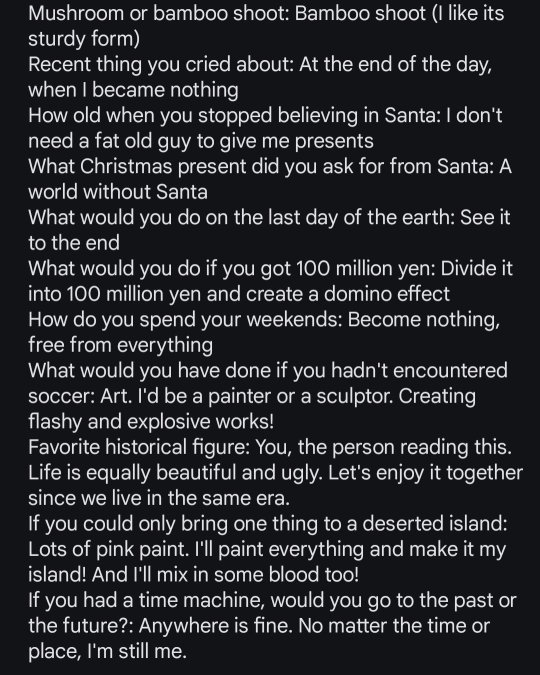
Task: Tap the 'world without Santa' answer
Action: [x=118, y=192]
